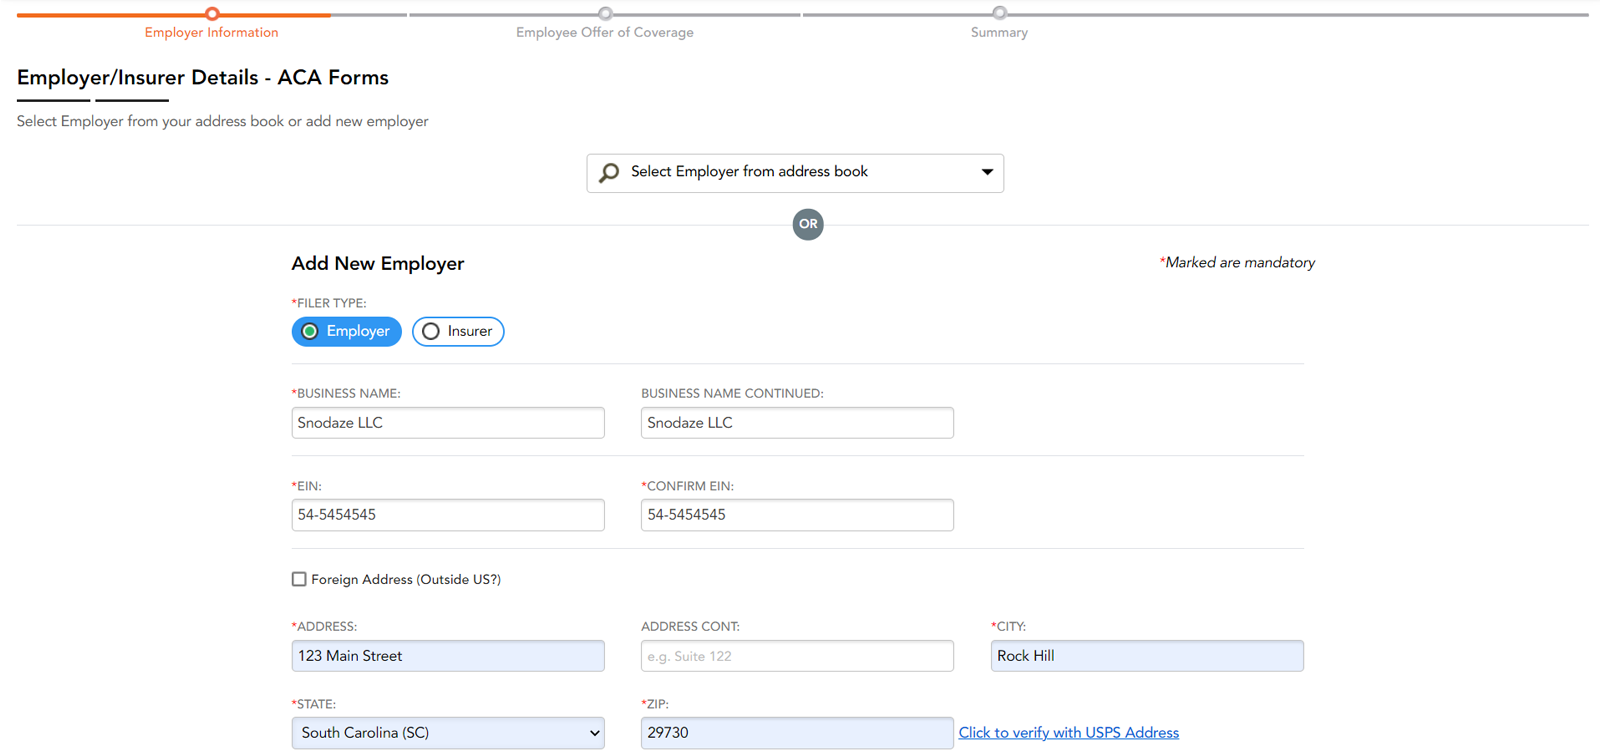The image size is (1600, 754).
Task: Click the Address Cont field
Action: (x=796, y=656)
